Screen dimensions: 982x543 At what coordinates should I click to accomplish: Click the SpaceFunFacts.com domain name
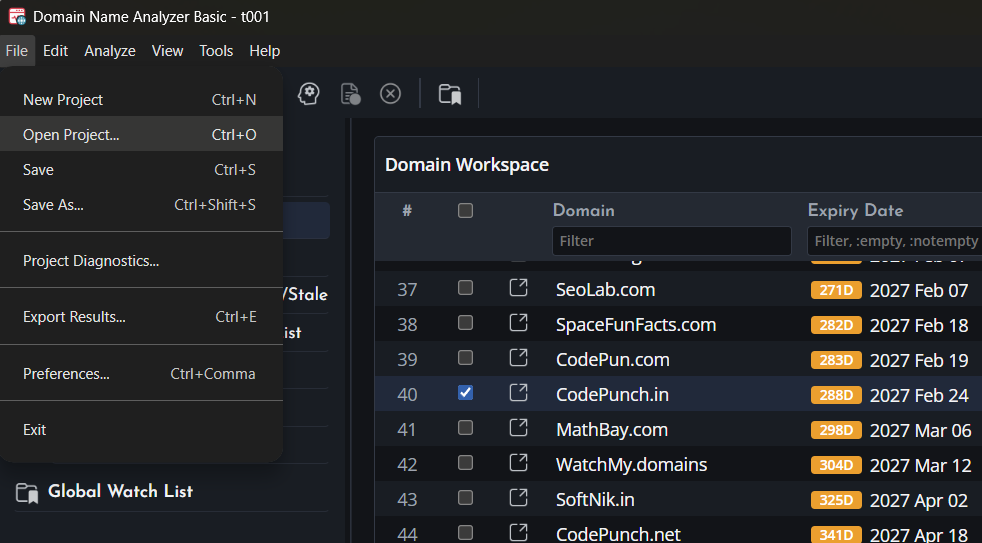(x=636, y=324)
